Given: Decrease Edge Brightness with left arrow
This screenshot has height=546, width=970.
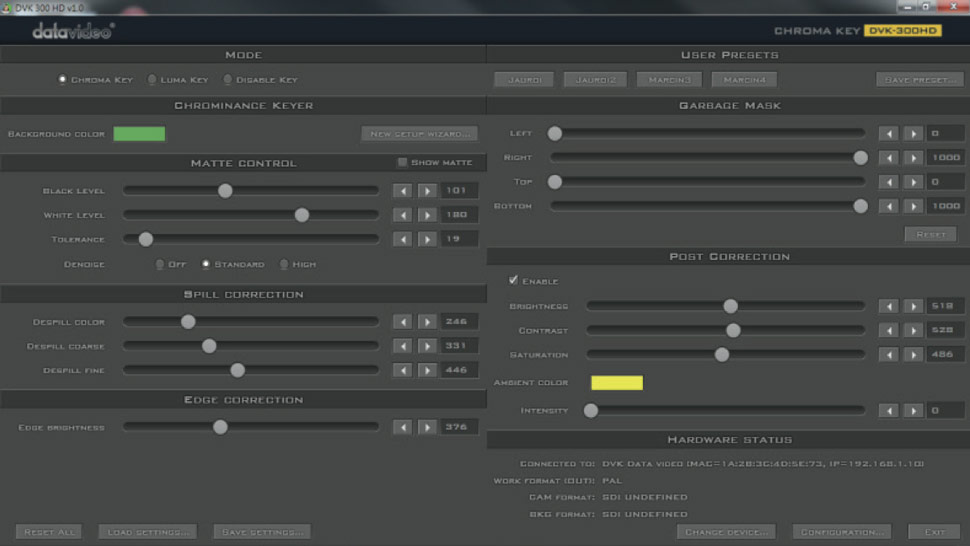Looking at the screenshot, I should (x=402, y=427).
